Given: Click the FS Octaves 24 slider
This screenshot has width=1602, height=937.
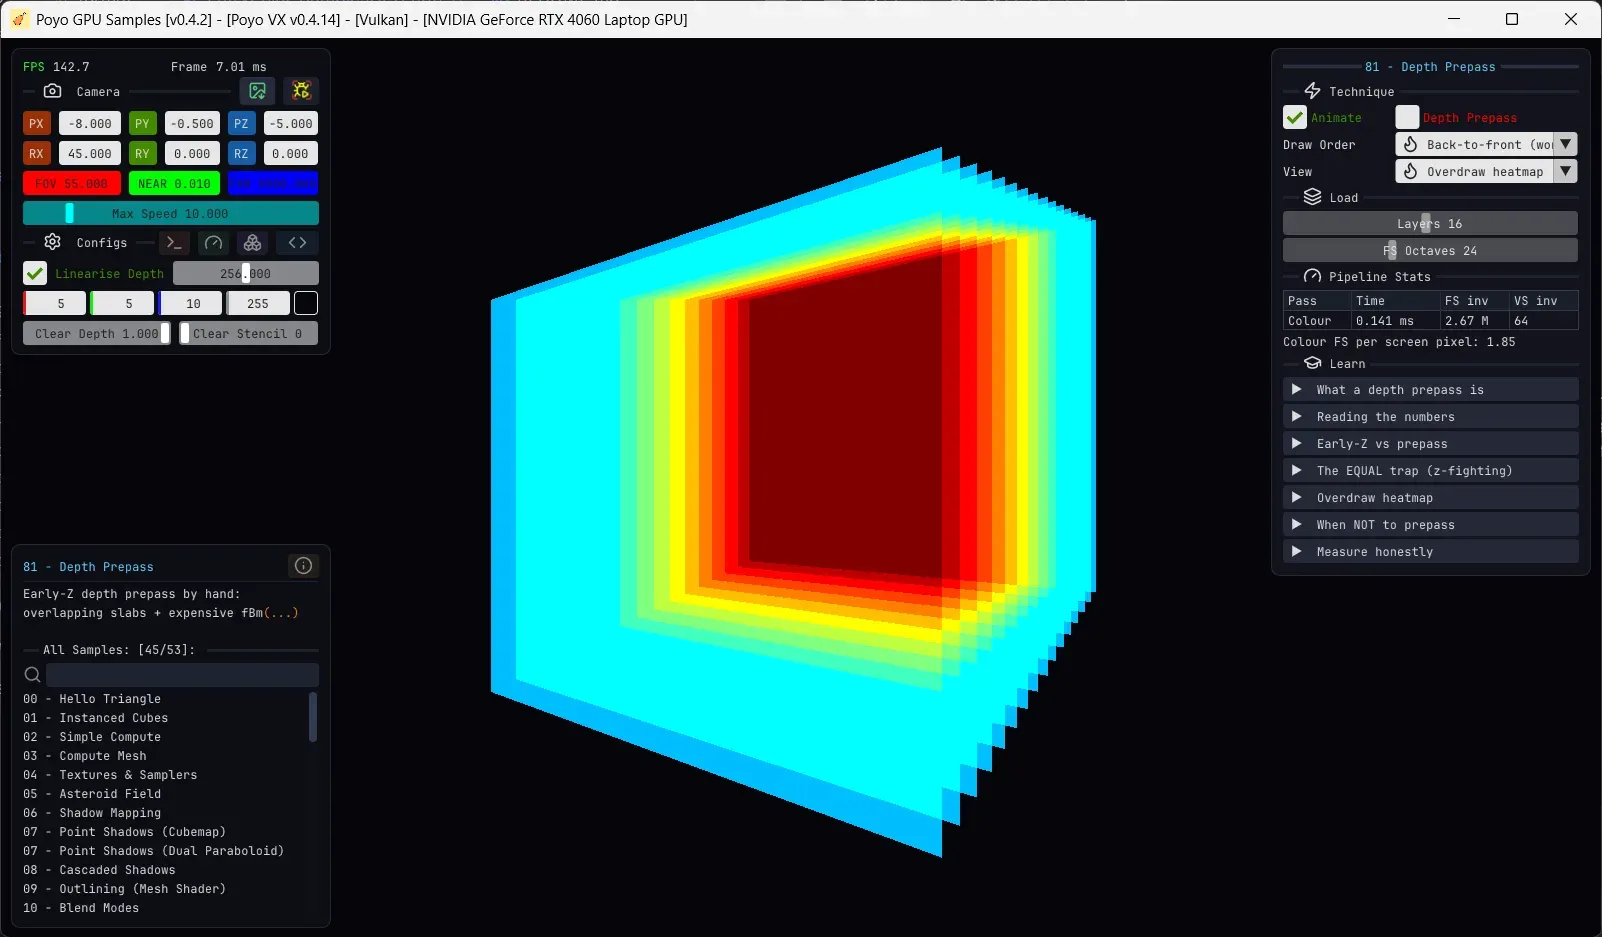Looking at the screenshot, I should tap(1430, 250).
